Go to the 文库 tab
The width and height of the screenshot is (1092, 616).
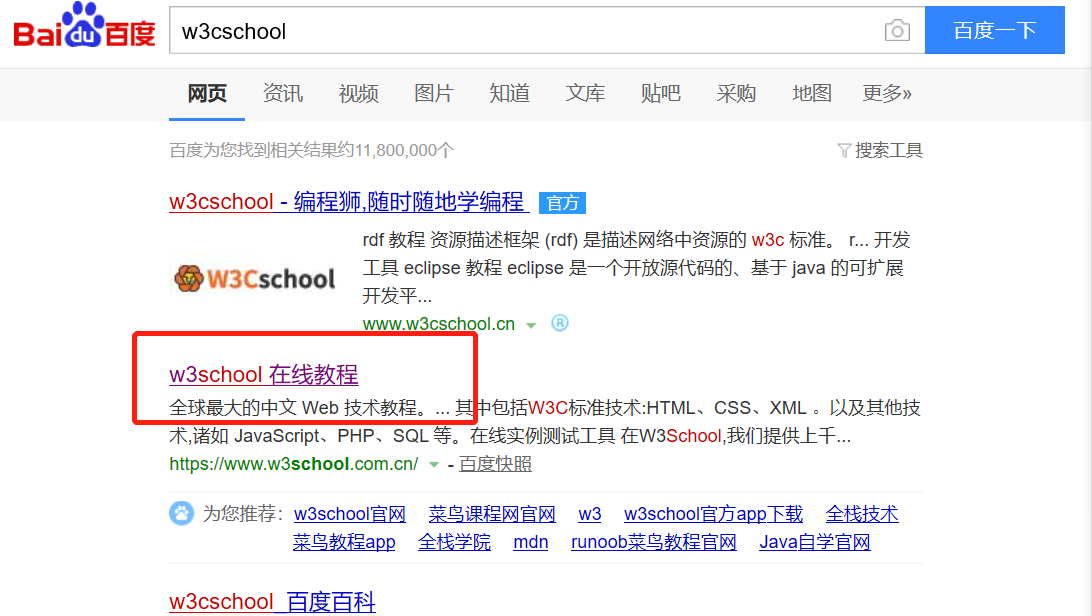tap(585, 93)
